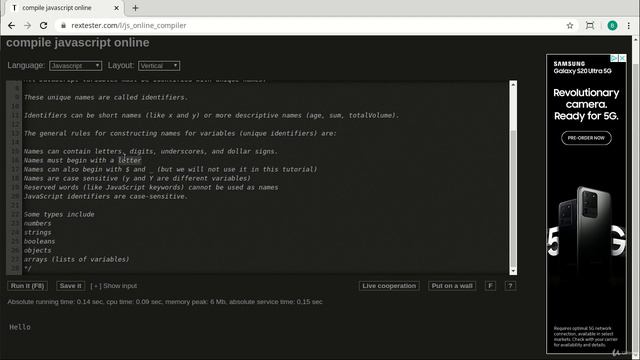Click the page scrollbar up arrow

(x=636, y=40)
